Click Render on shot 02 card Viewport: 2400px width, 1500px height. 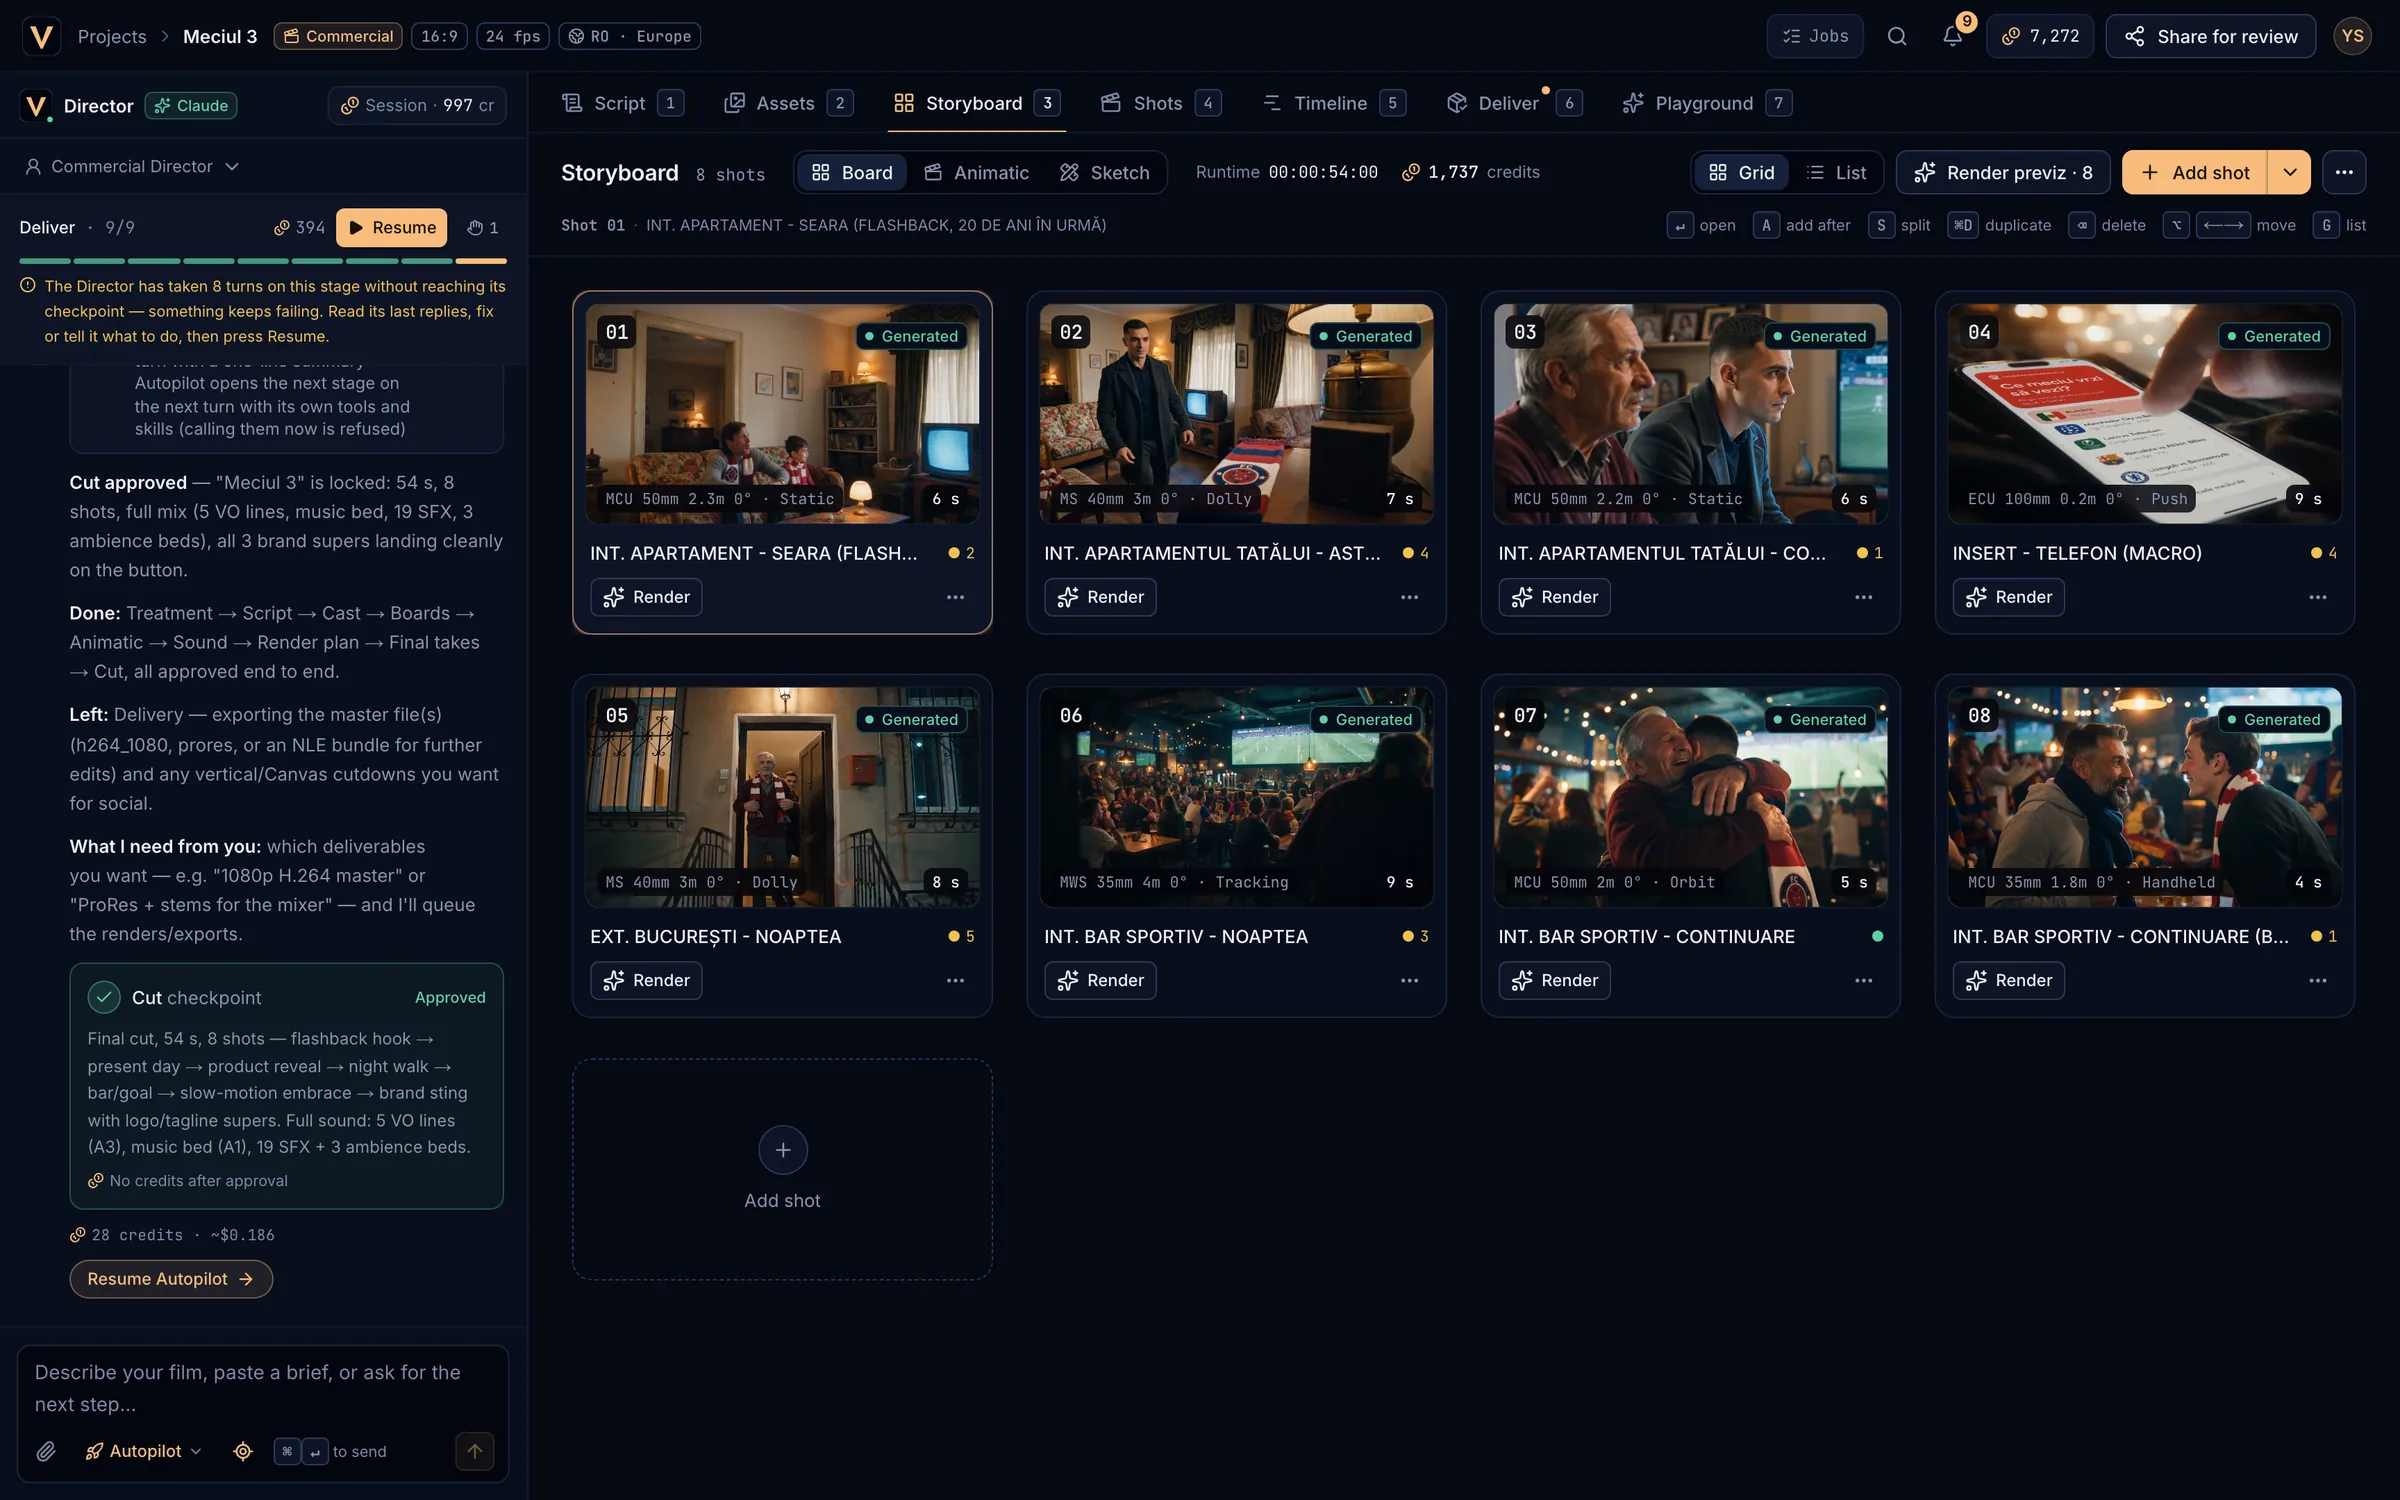[1100, 596]
